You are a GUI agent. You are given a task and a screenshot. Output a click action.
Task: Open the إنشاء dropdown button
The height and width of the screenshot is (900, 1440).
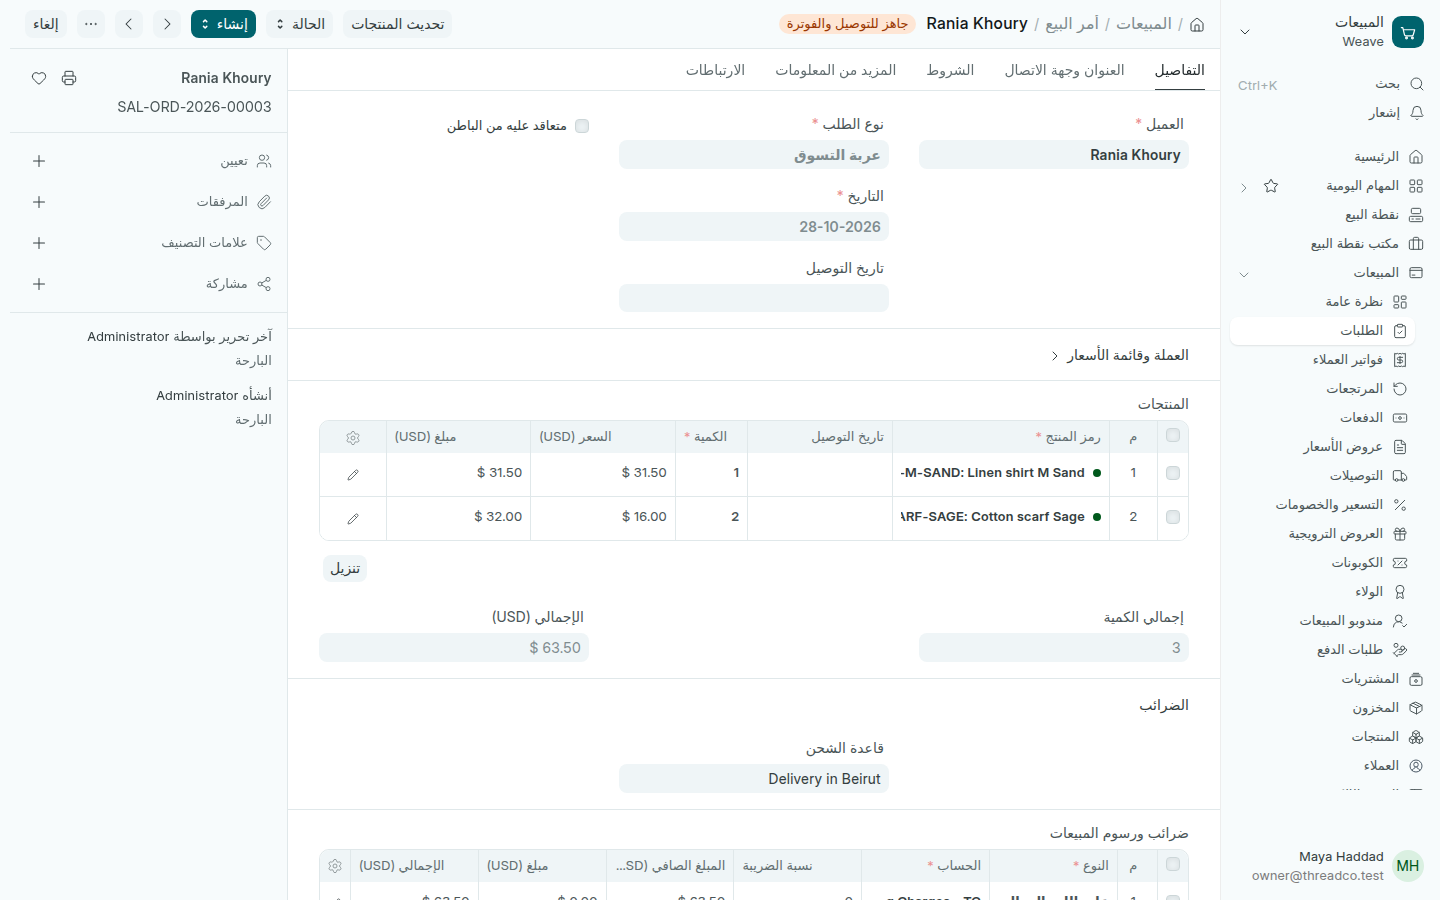click(223, 24)
